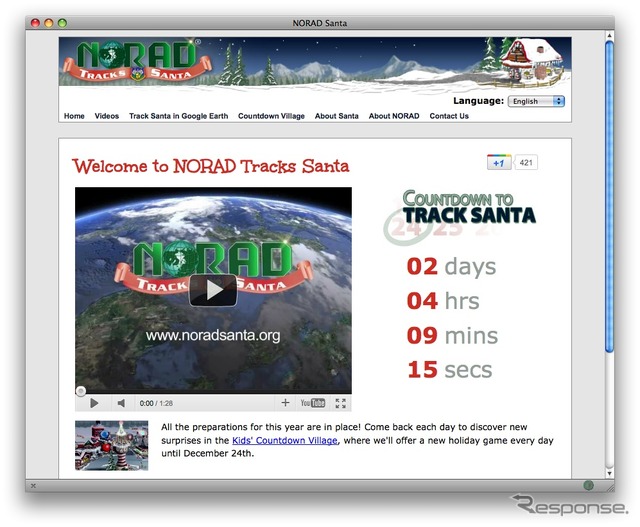
Task: Open the video on YouTube via the logo
Action: pos(313,403)
